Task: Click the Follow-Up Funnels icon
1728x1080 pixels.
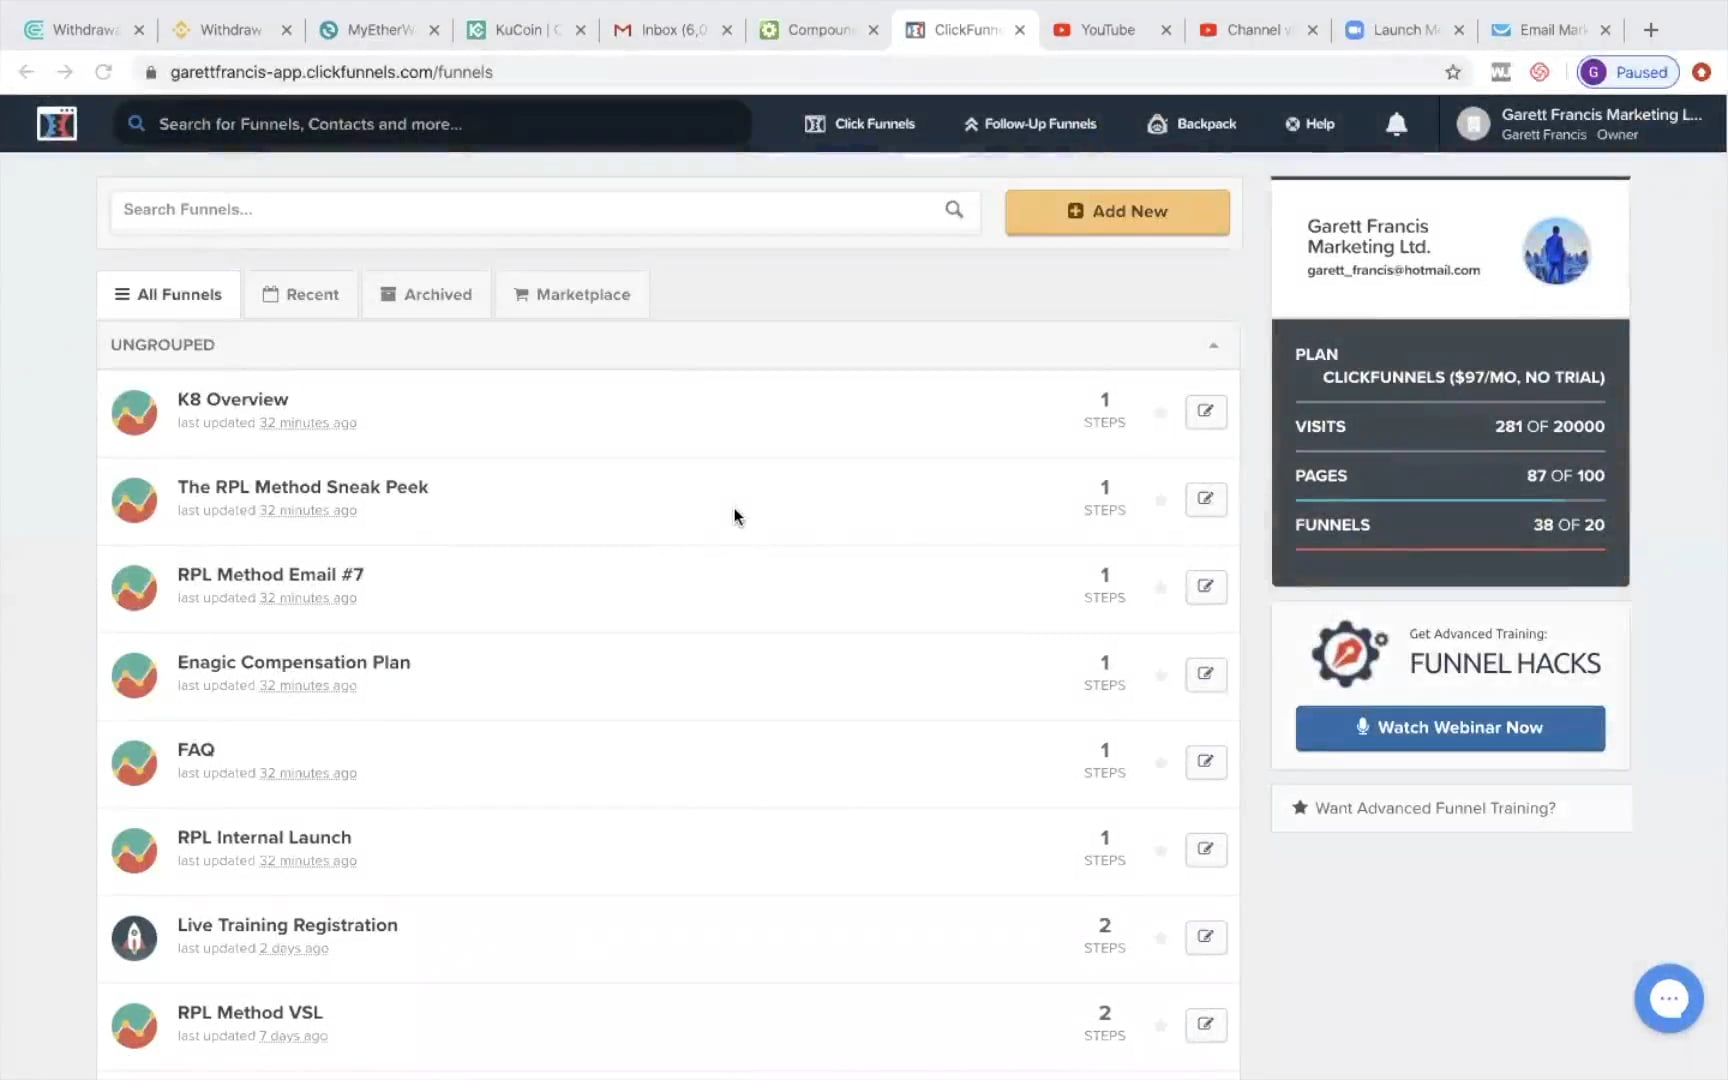Action: click(x=969, y=123)
